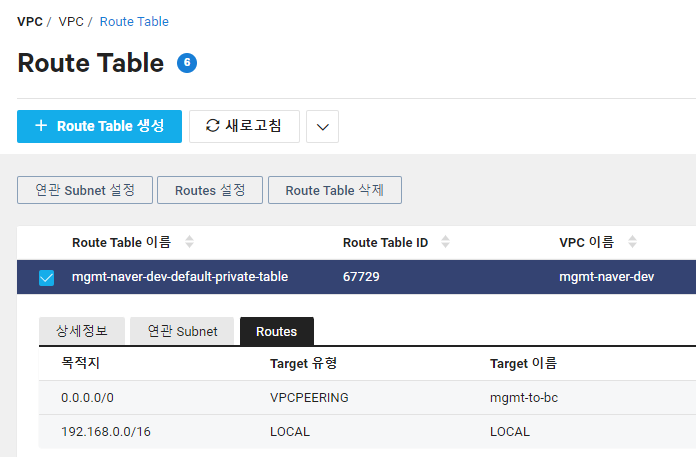Click the 새로고침 refresh button

click(243, 126)
